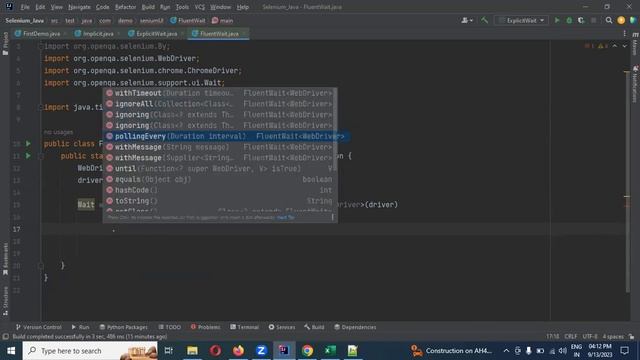Pick the equals(Object obj) suggestion

pos(220,179)
